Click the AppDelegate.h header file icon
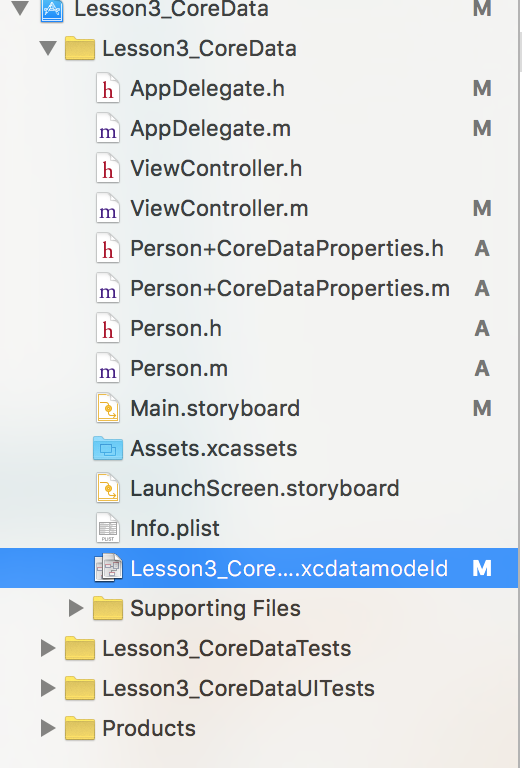This screenshot has width=522, height=768. point(108,89)
